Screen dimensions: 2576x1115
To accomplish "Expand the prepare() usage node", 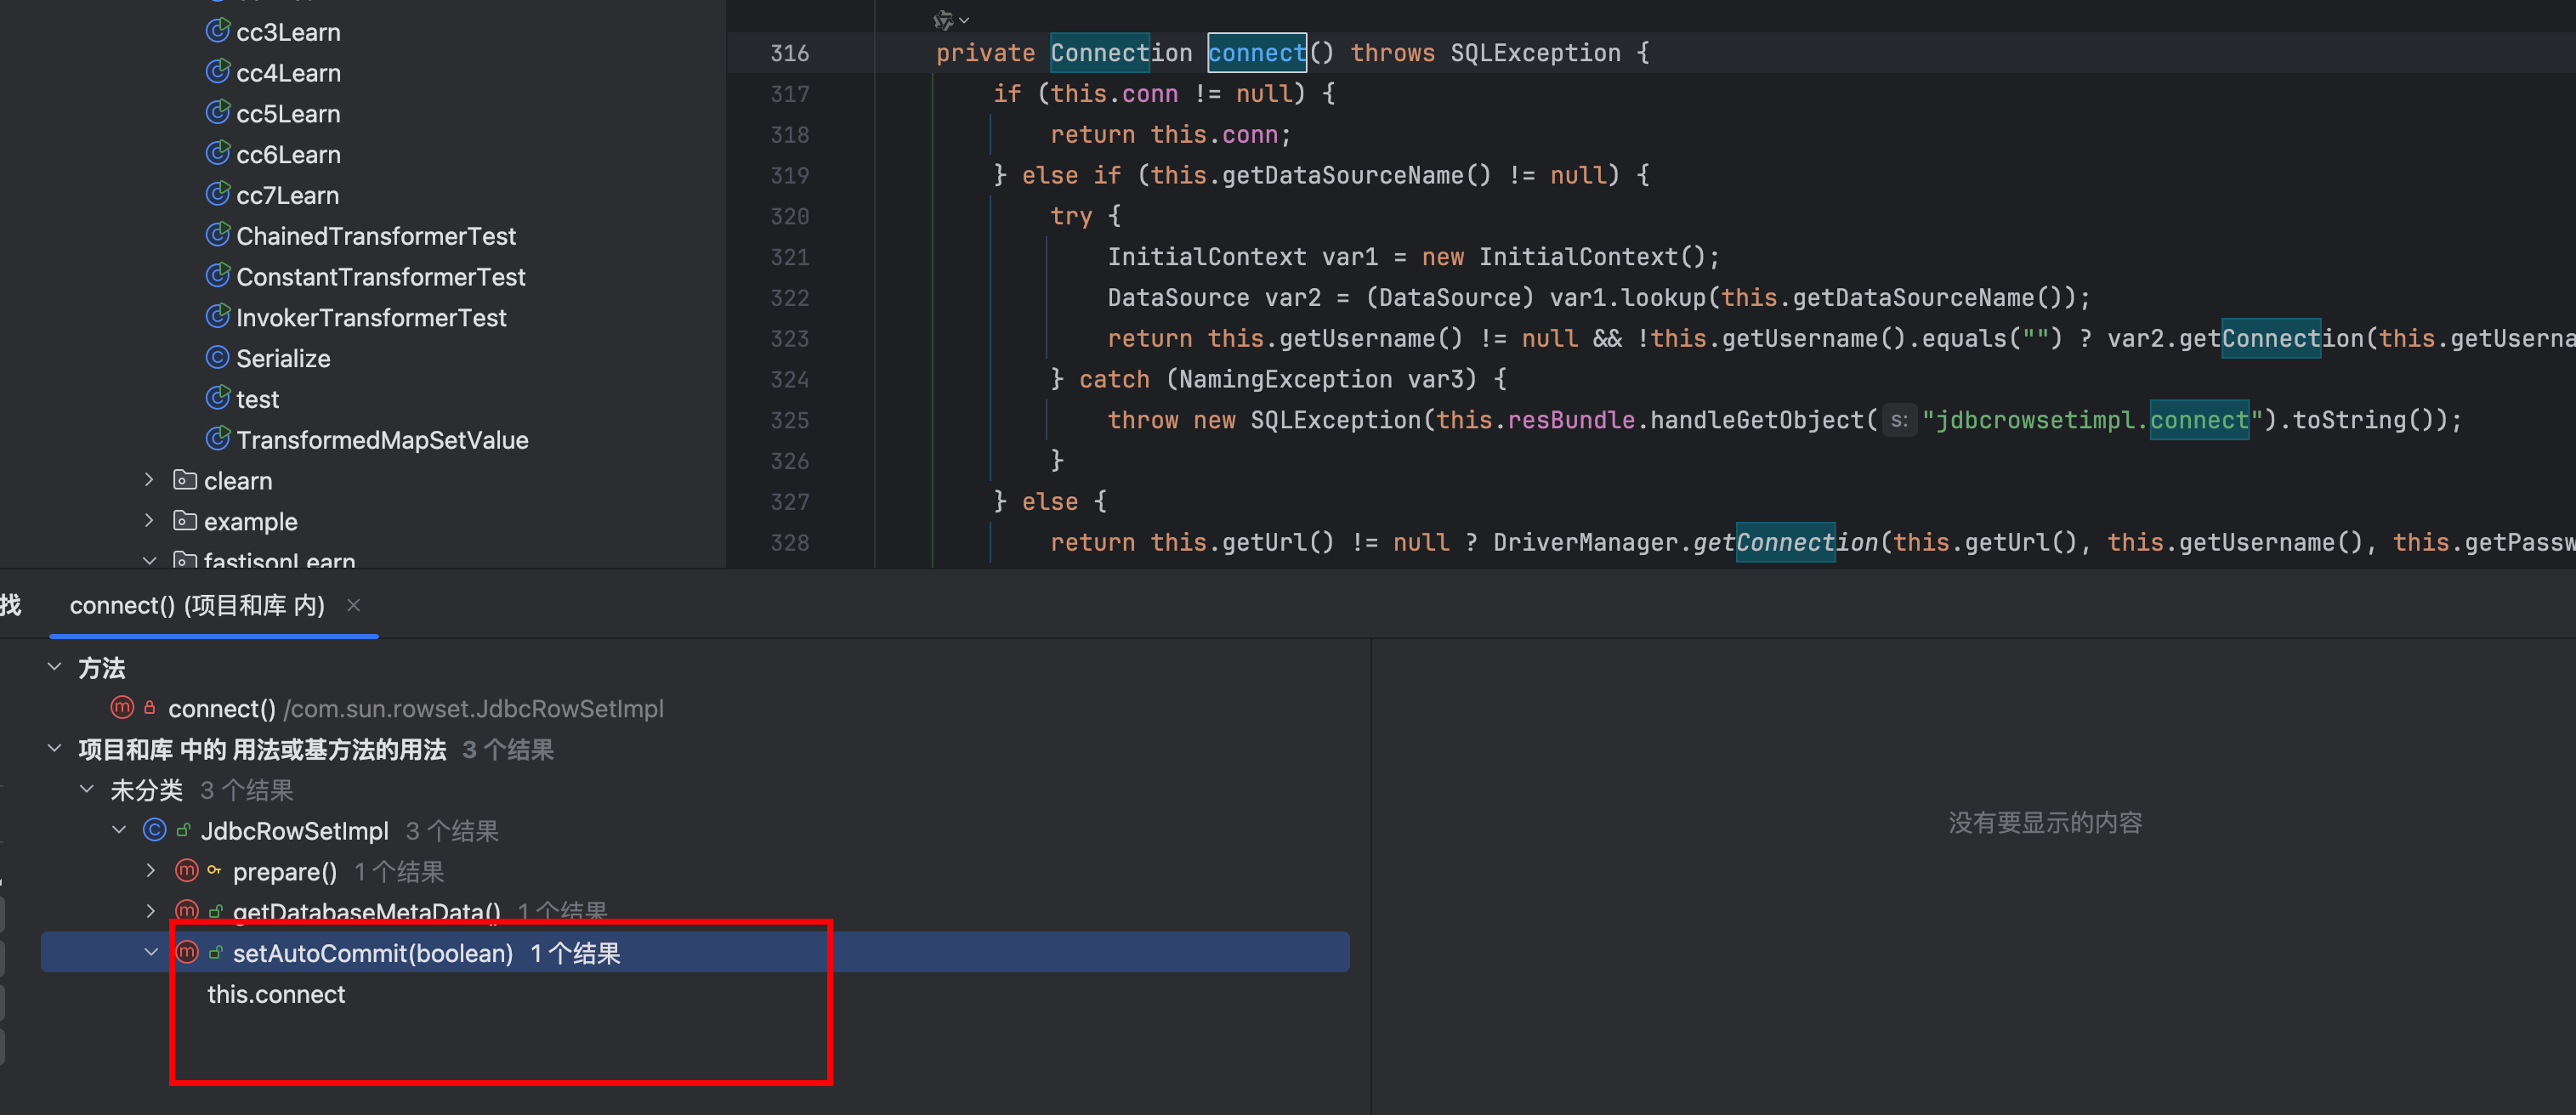I will 150,871.
